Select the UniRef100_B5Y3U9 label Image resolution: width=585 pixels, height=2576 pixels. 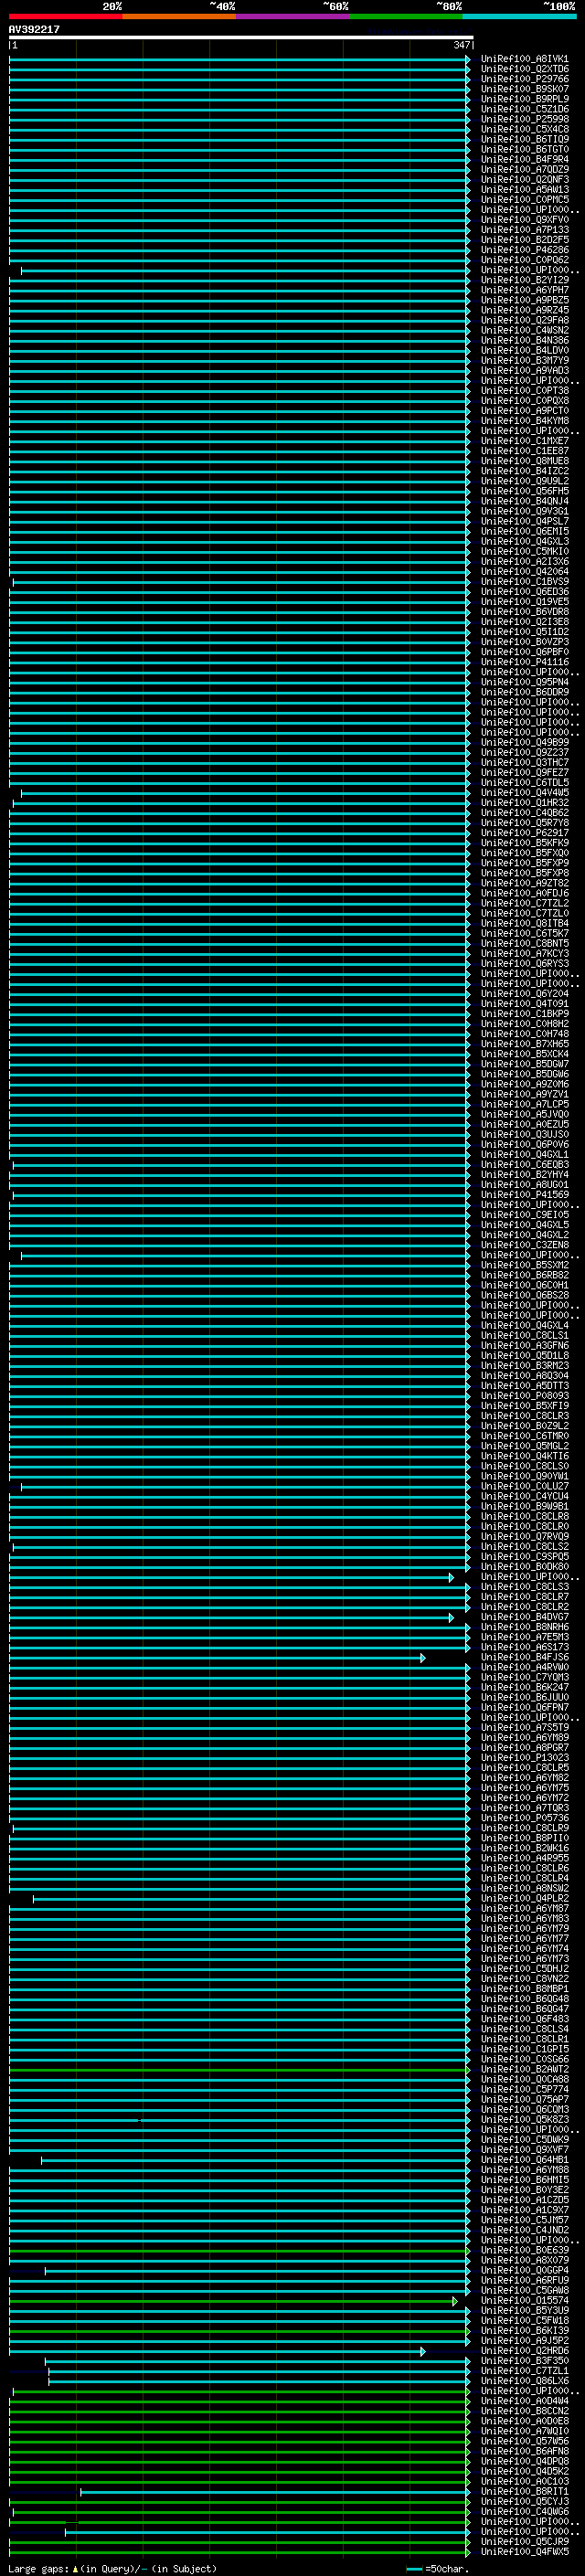pos(524,2310)
